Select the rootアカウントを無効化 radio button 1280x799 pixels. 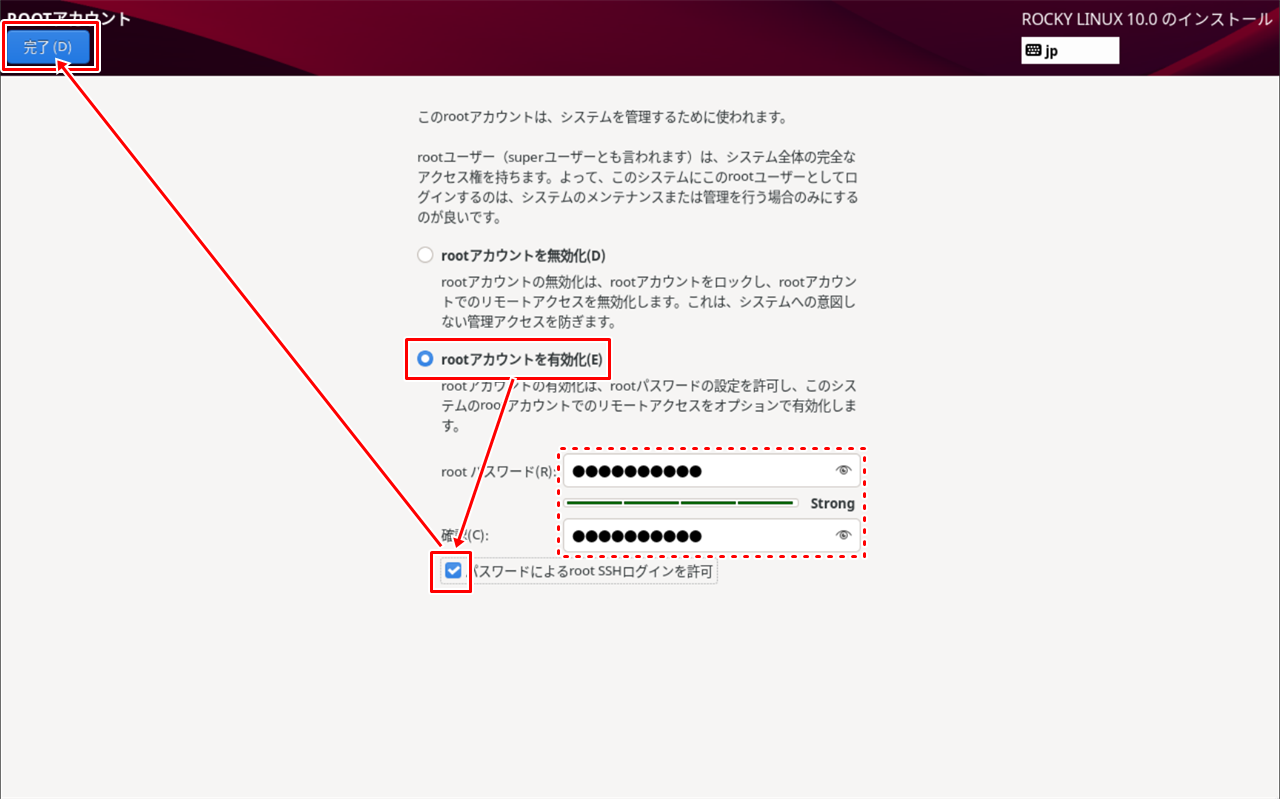(424, 254)
